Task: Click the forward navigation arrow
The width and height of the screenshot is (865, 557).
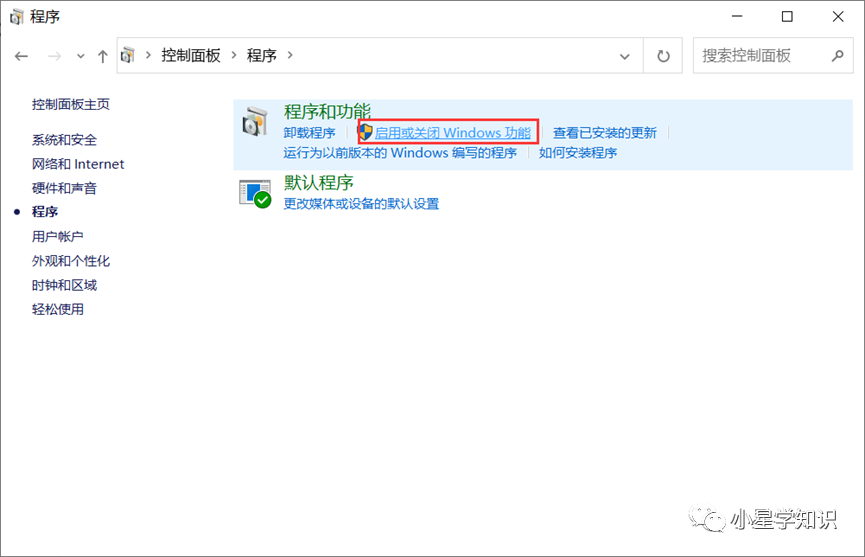Action: (x=54, y=56)
